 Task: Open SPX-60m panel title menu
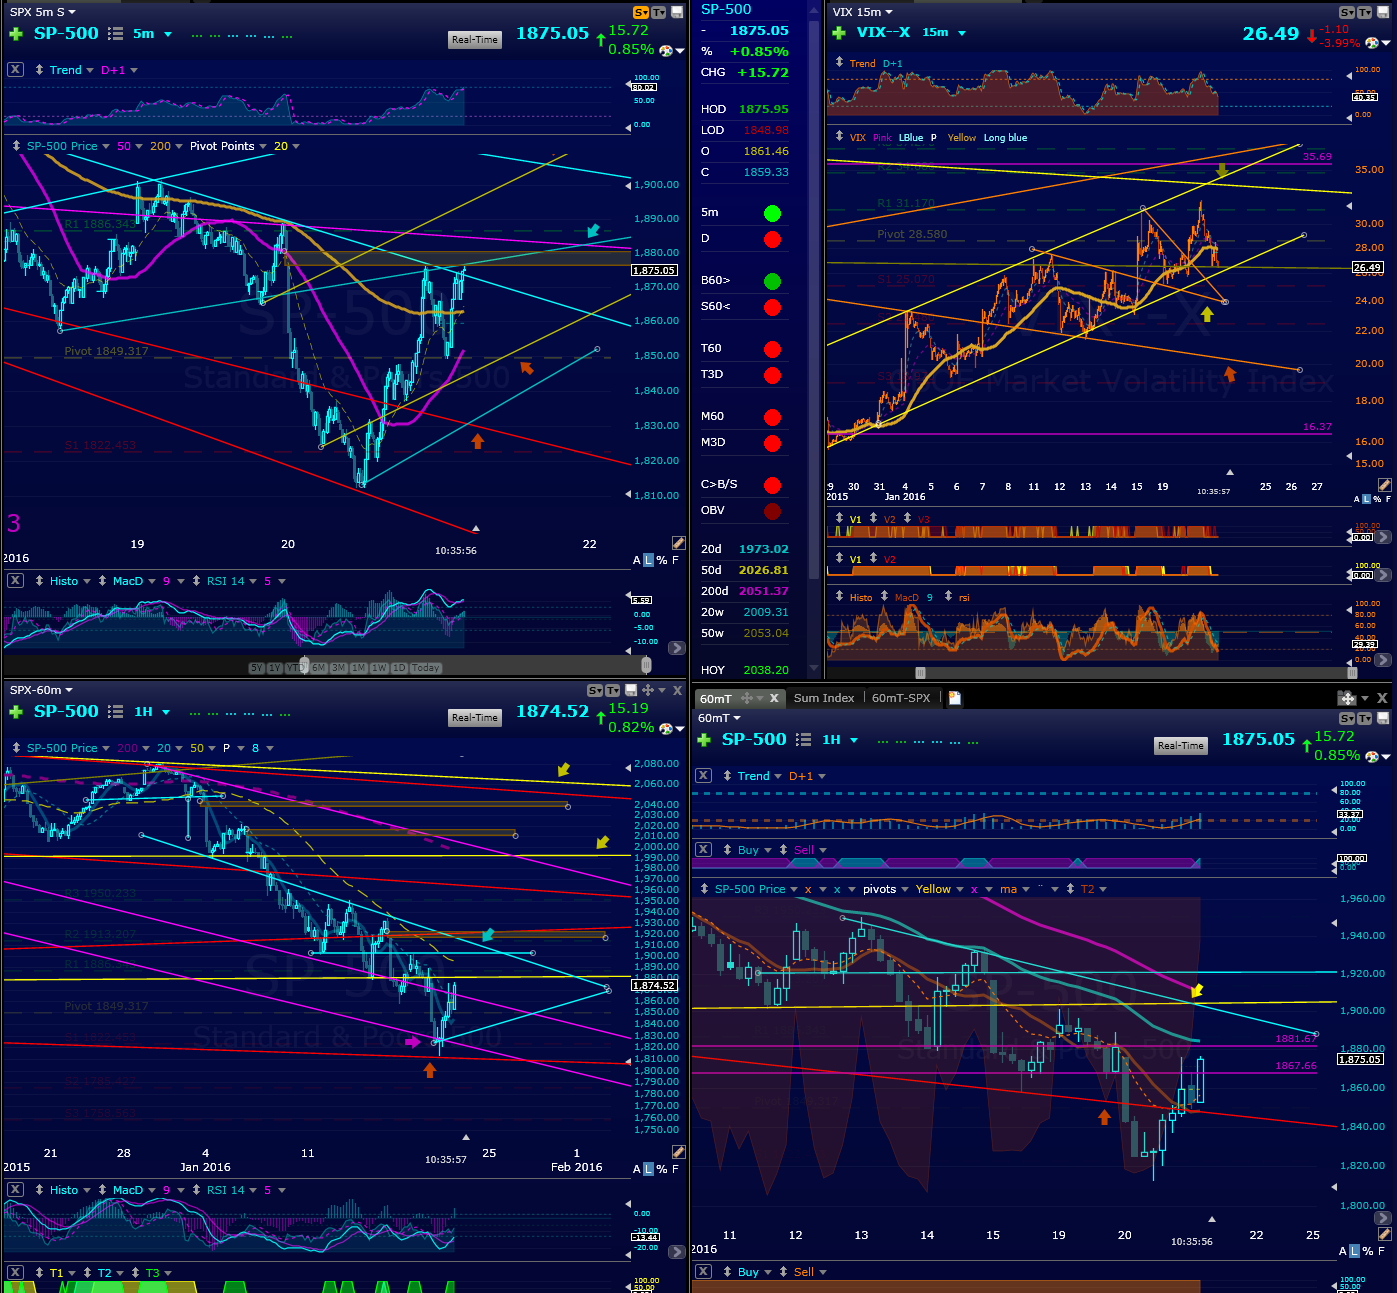click(41, 690)
